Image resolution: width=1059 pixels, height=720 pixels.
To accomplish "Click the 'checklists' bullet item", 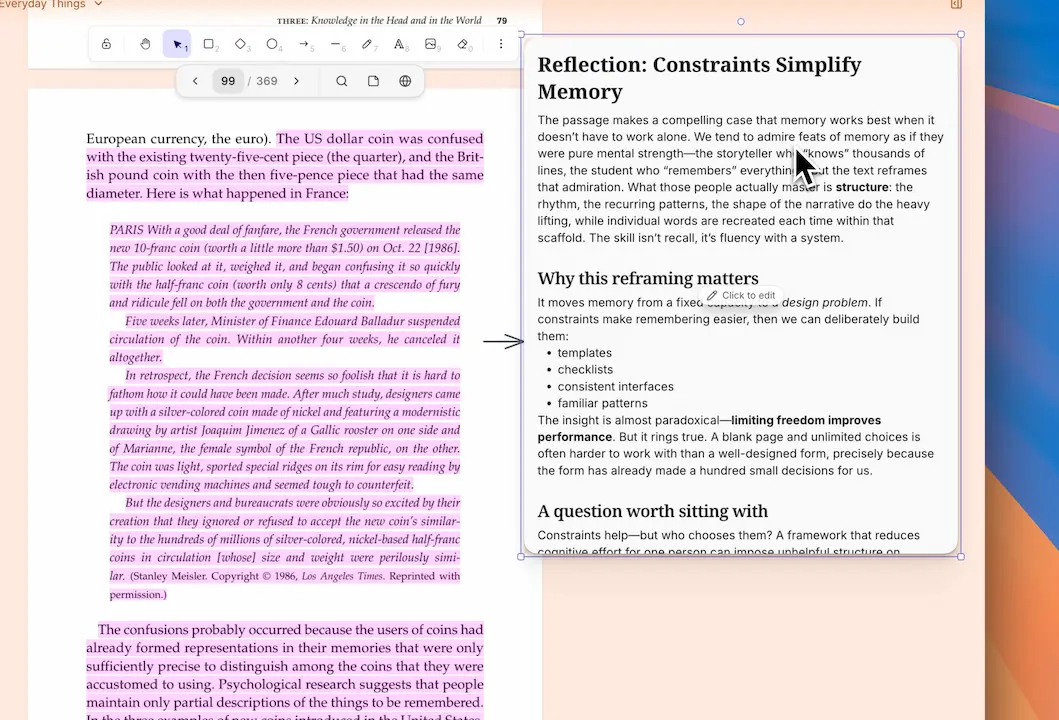I will 585,369.
